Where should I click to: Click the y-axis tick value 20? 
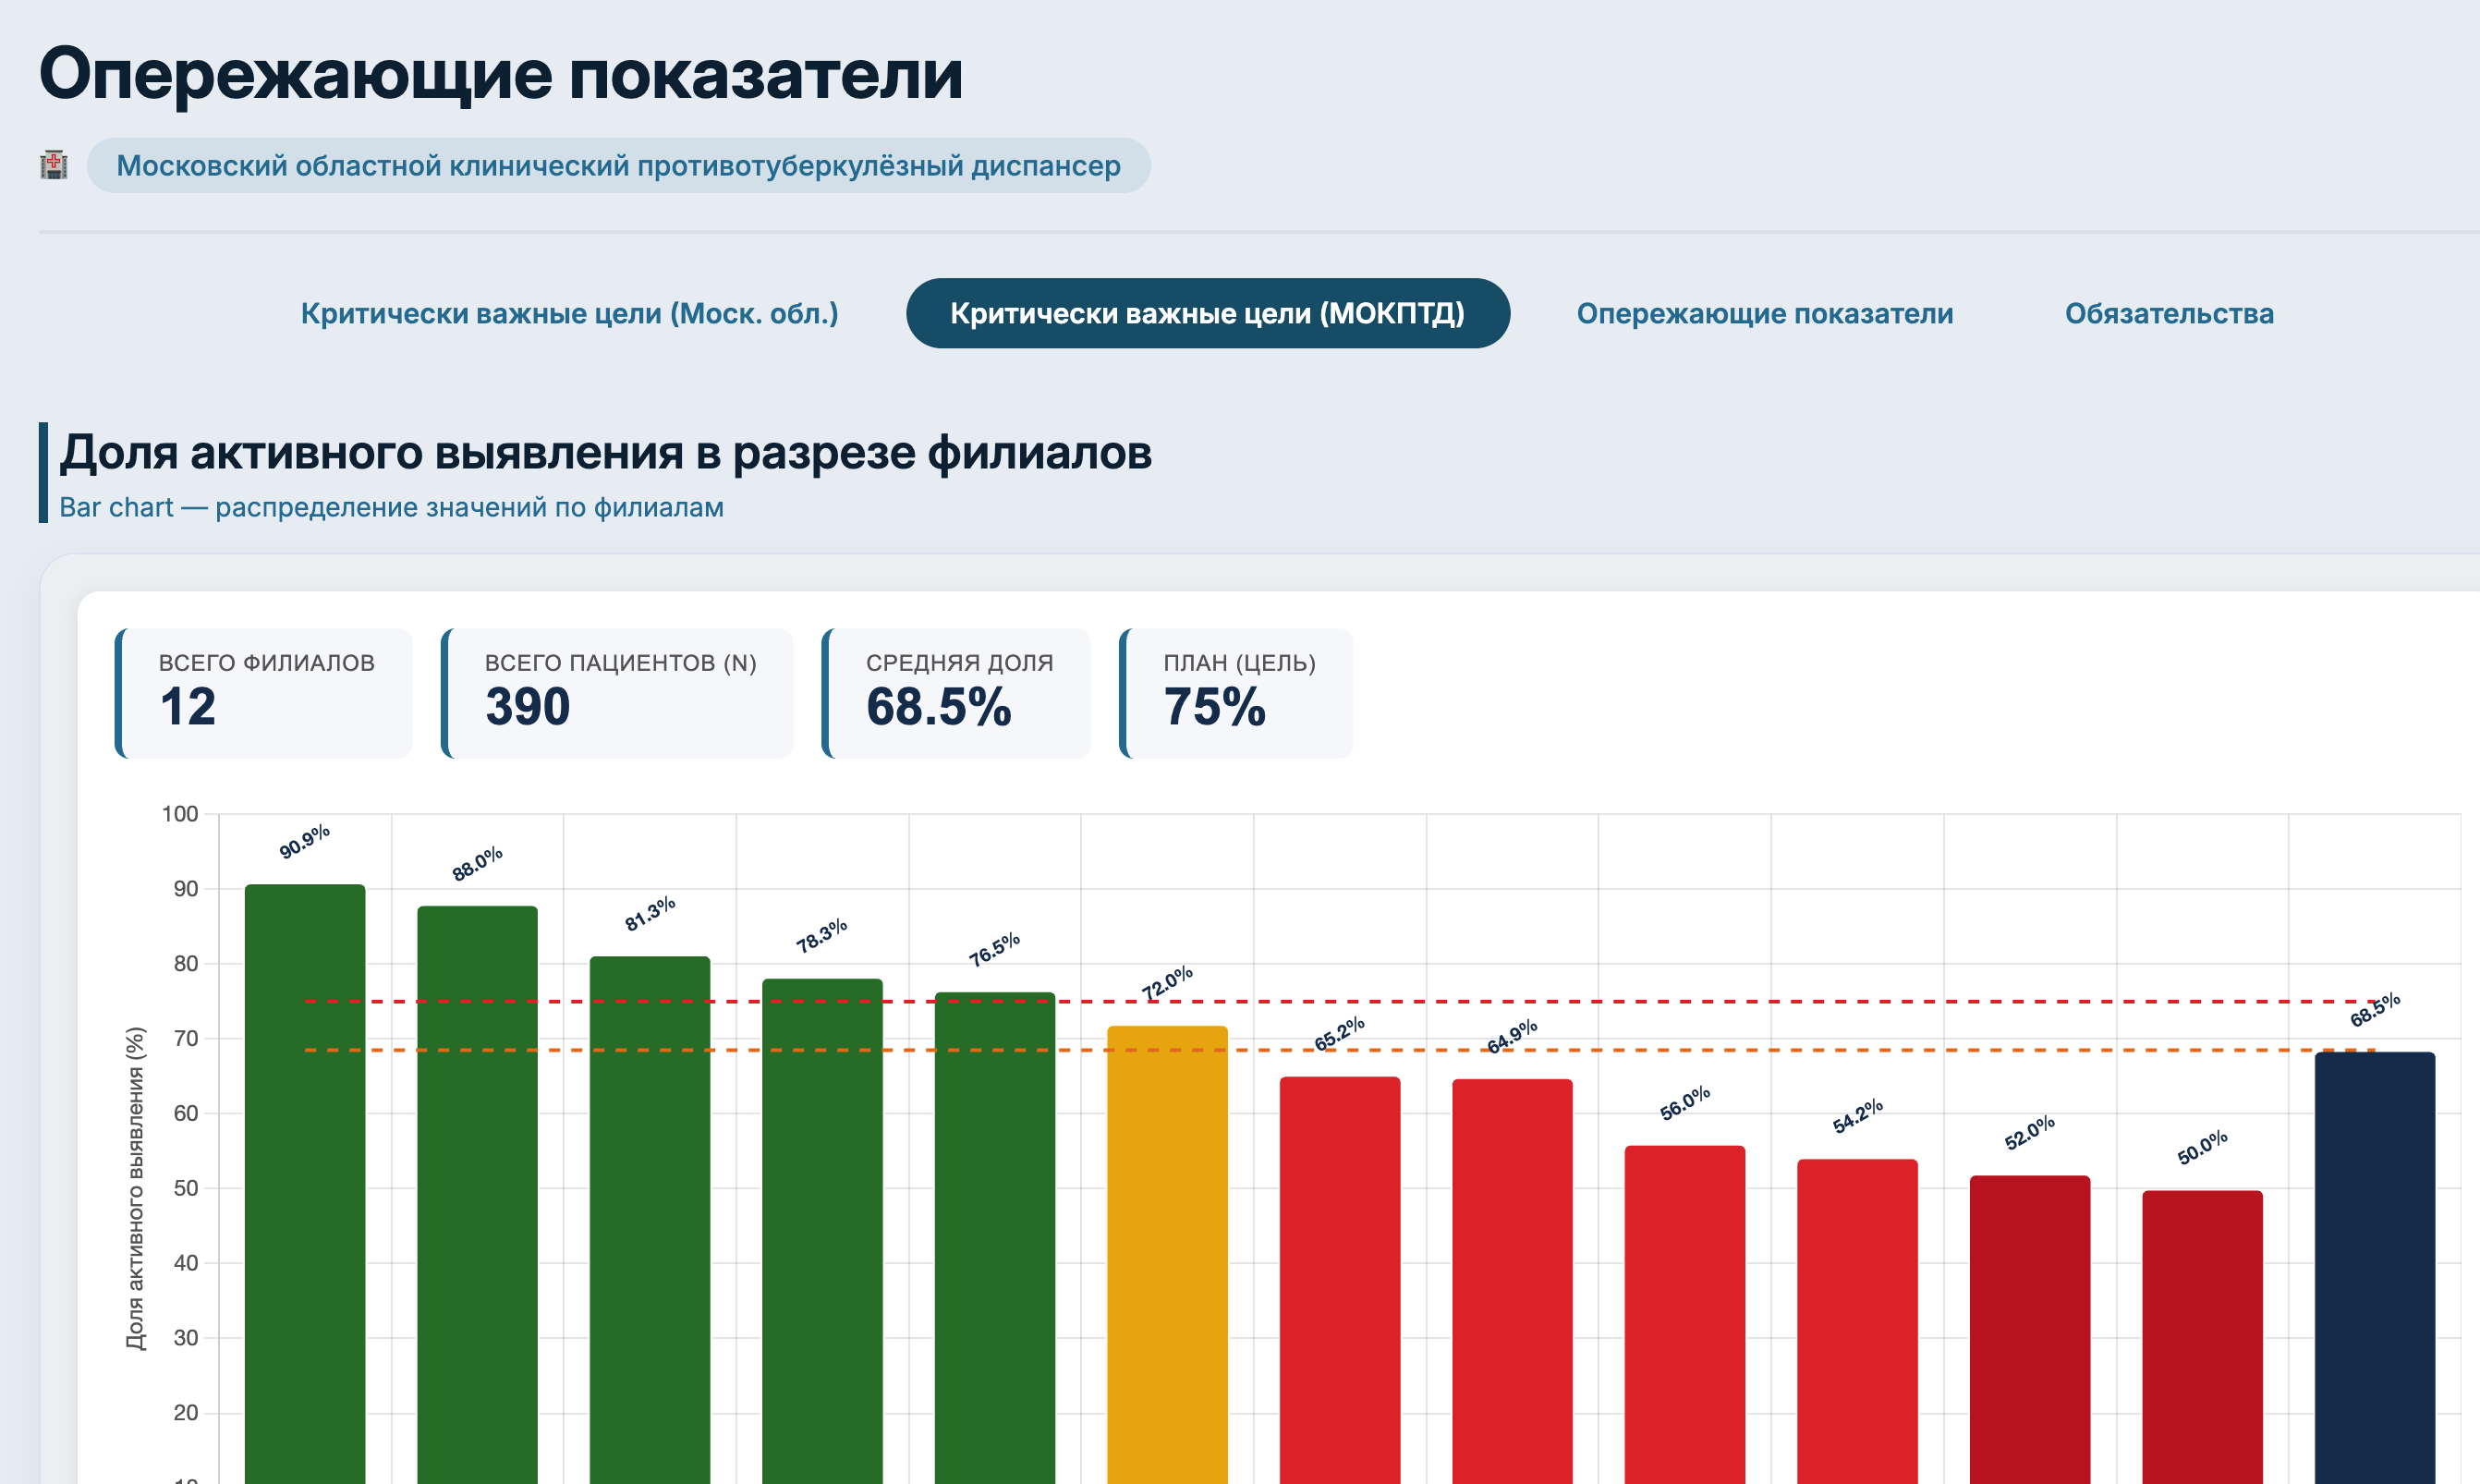coord(186,1413)
